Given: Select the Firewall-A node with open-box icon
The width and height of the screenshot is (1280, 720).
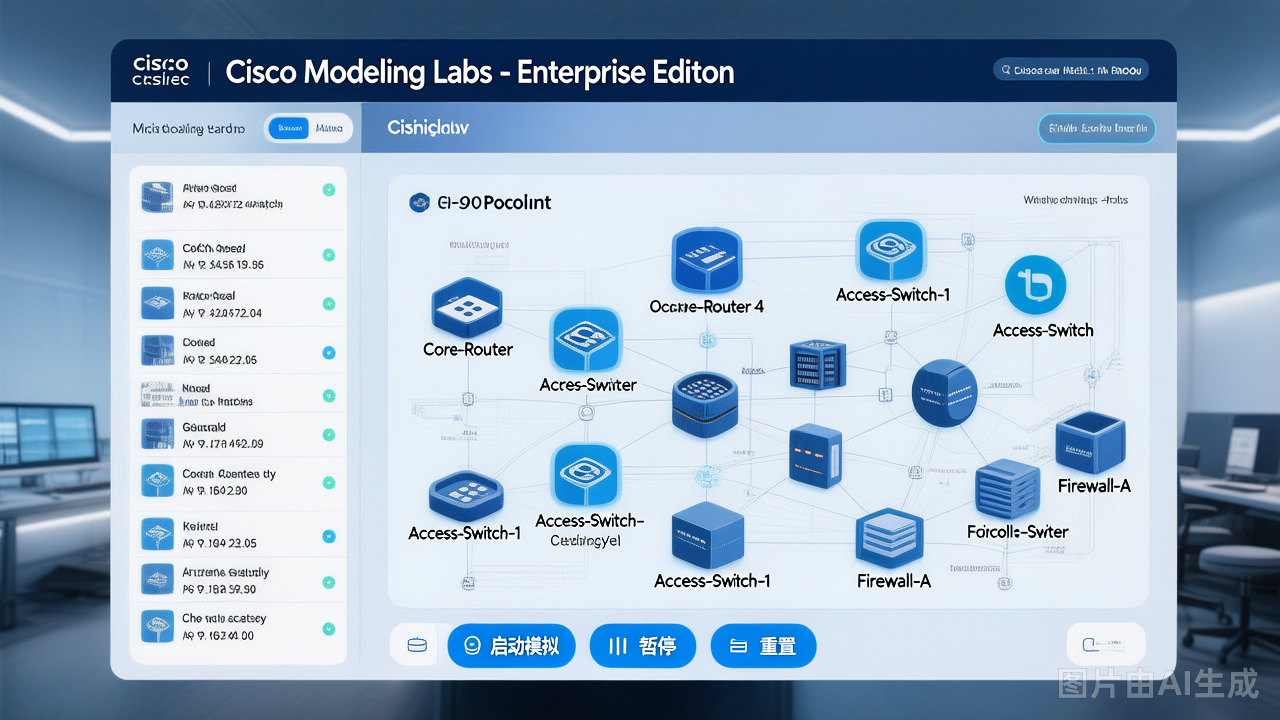Looking at the screenshot, I should pos(1092,443).
